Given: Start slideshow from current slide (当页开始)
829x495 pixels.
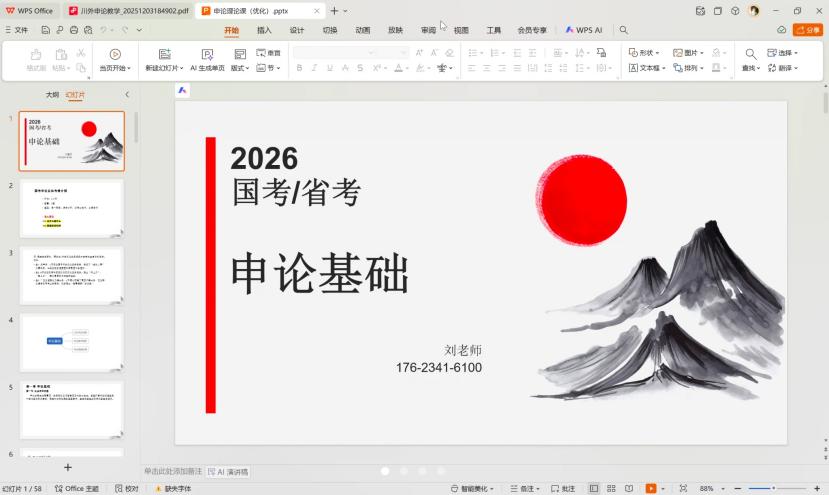Looking at the screenshot, I should point(115,55).
